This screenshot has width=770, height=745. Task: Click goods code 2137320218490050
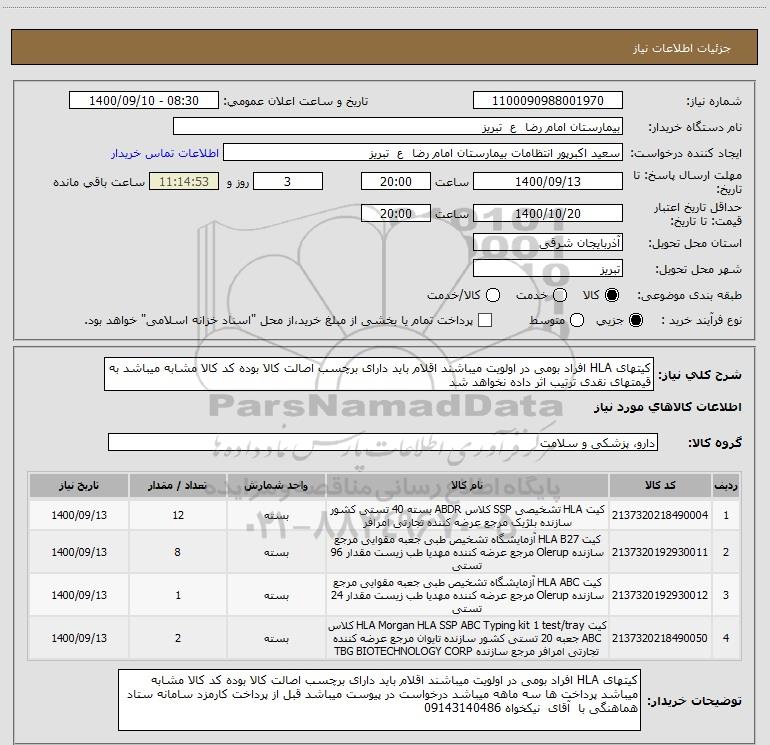point(660,638)
